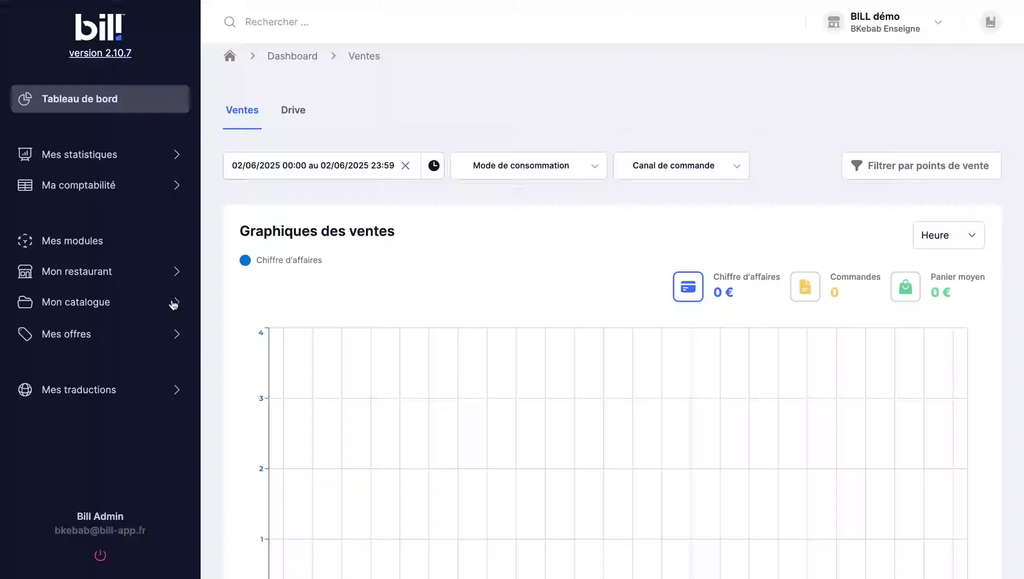This screenshot has height=579, width=1024.
Task: Expand Mon restaurant submenu
Action: point(100,271)
